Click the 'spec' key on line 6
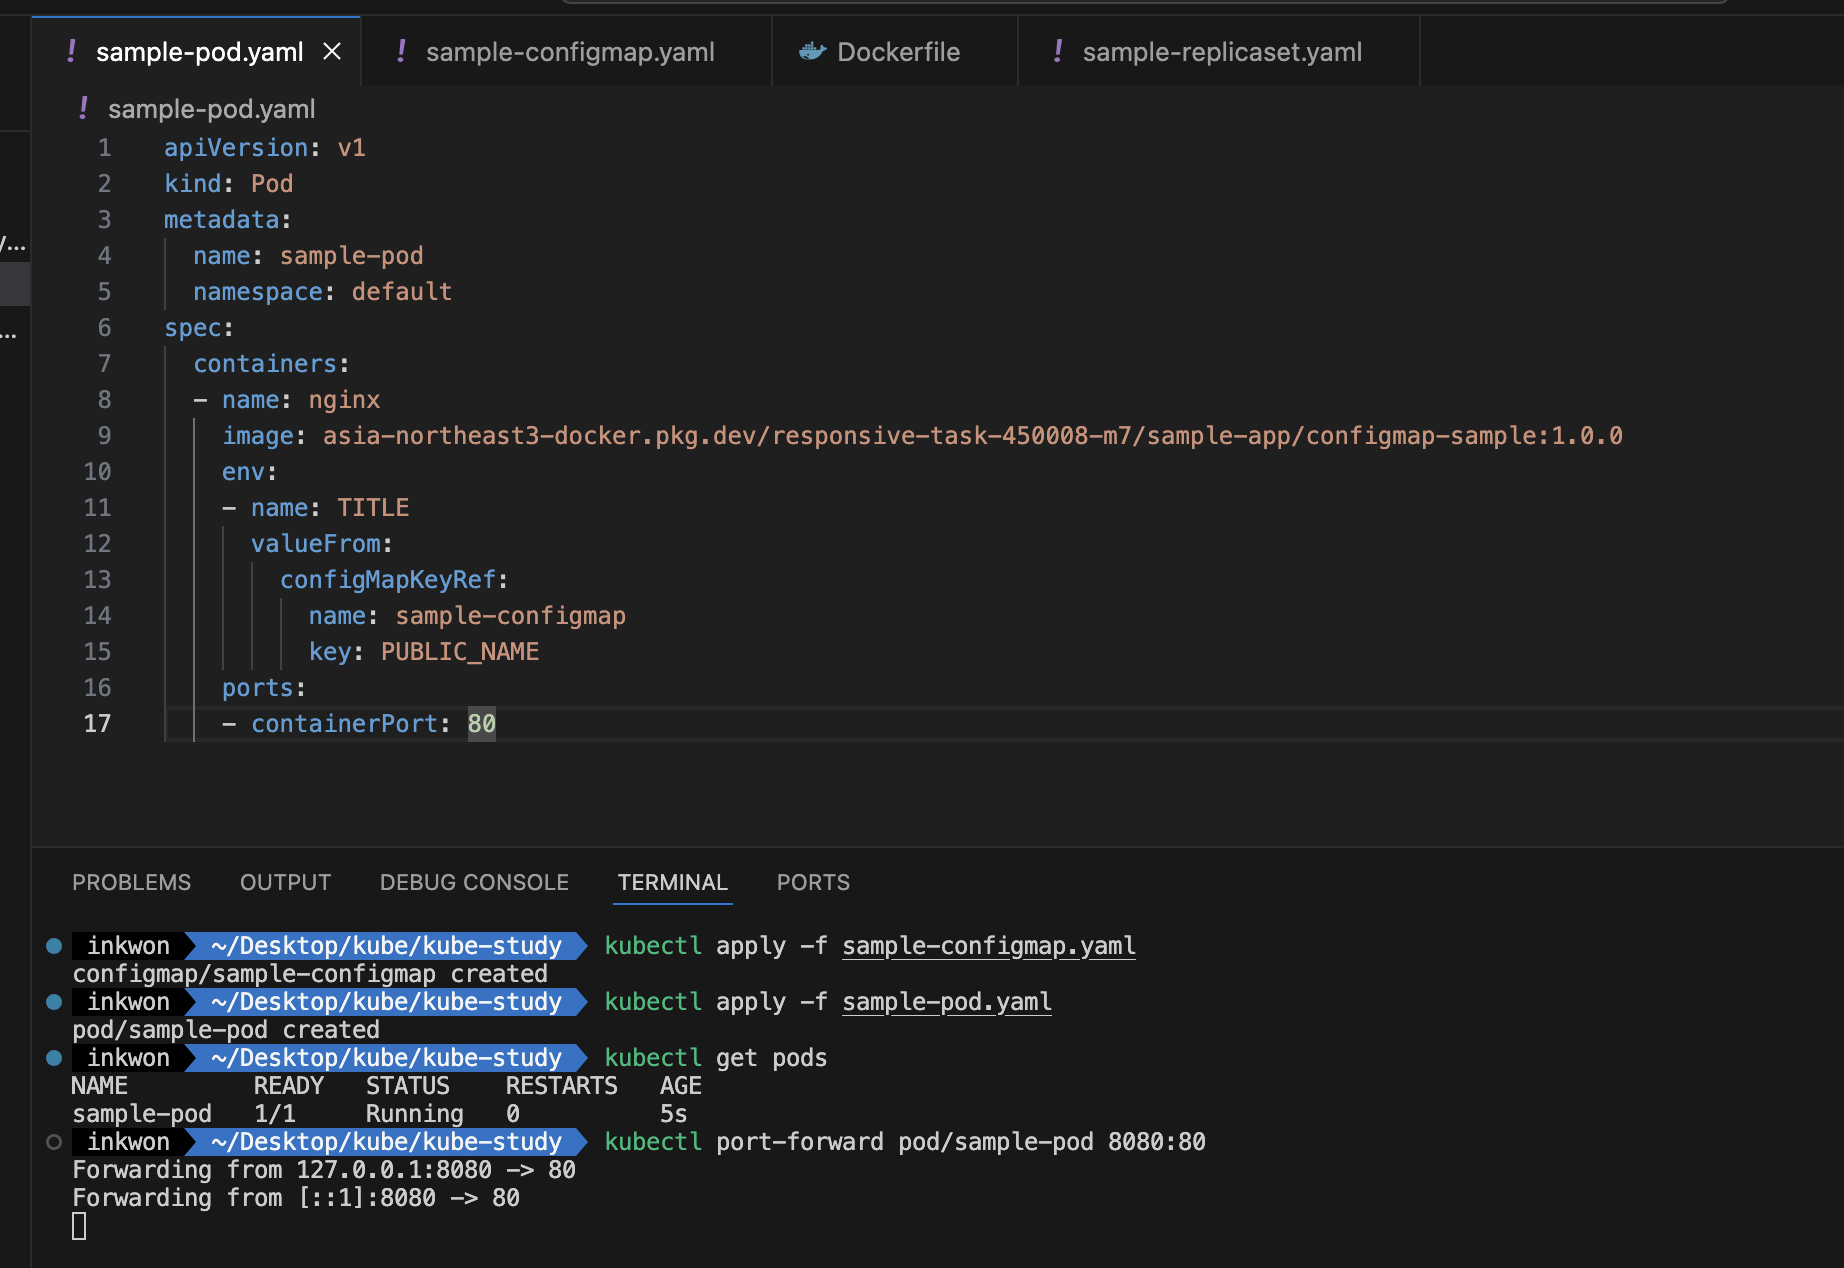 click(x=192, y=328)
